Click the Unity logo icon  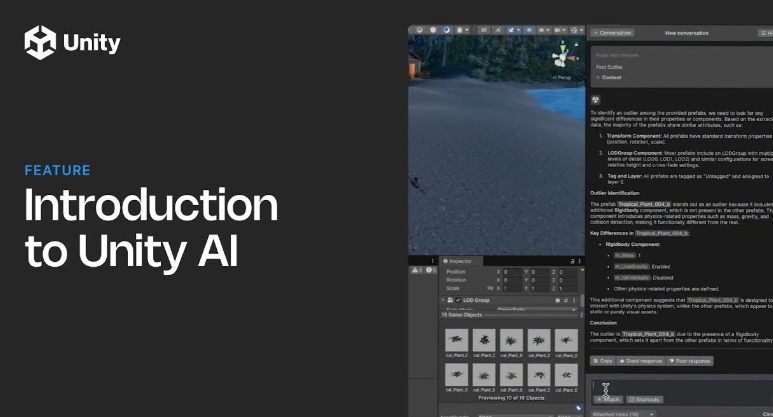coord(41,43)
